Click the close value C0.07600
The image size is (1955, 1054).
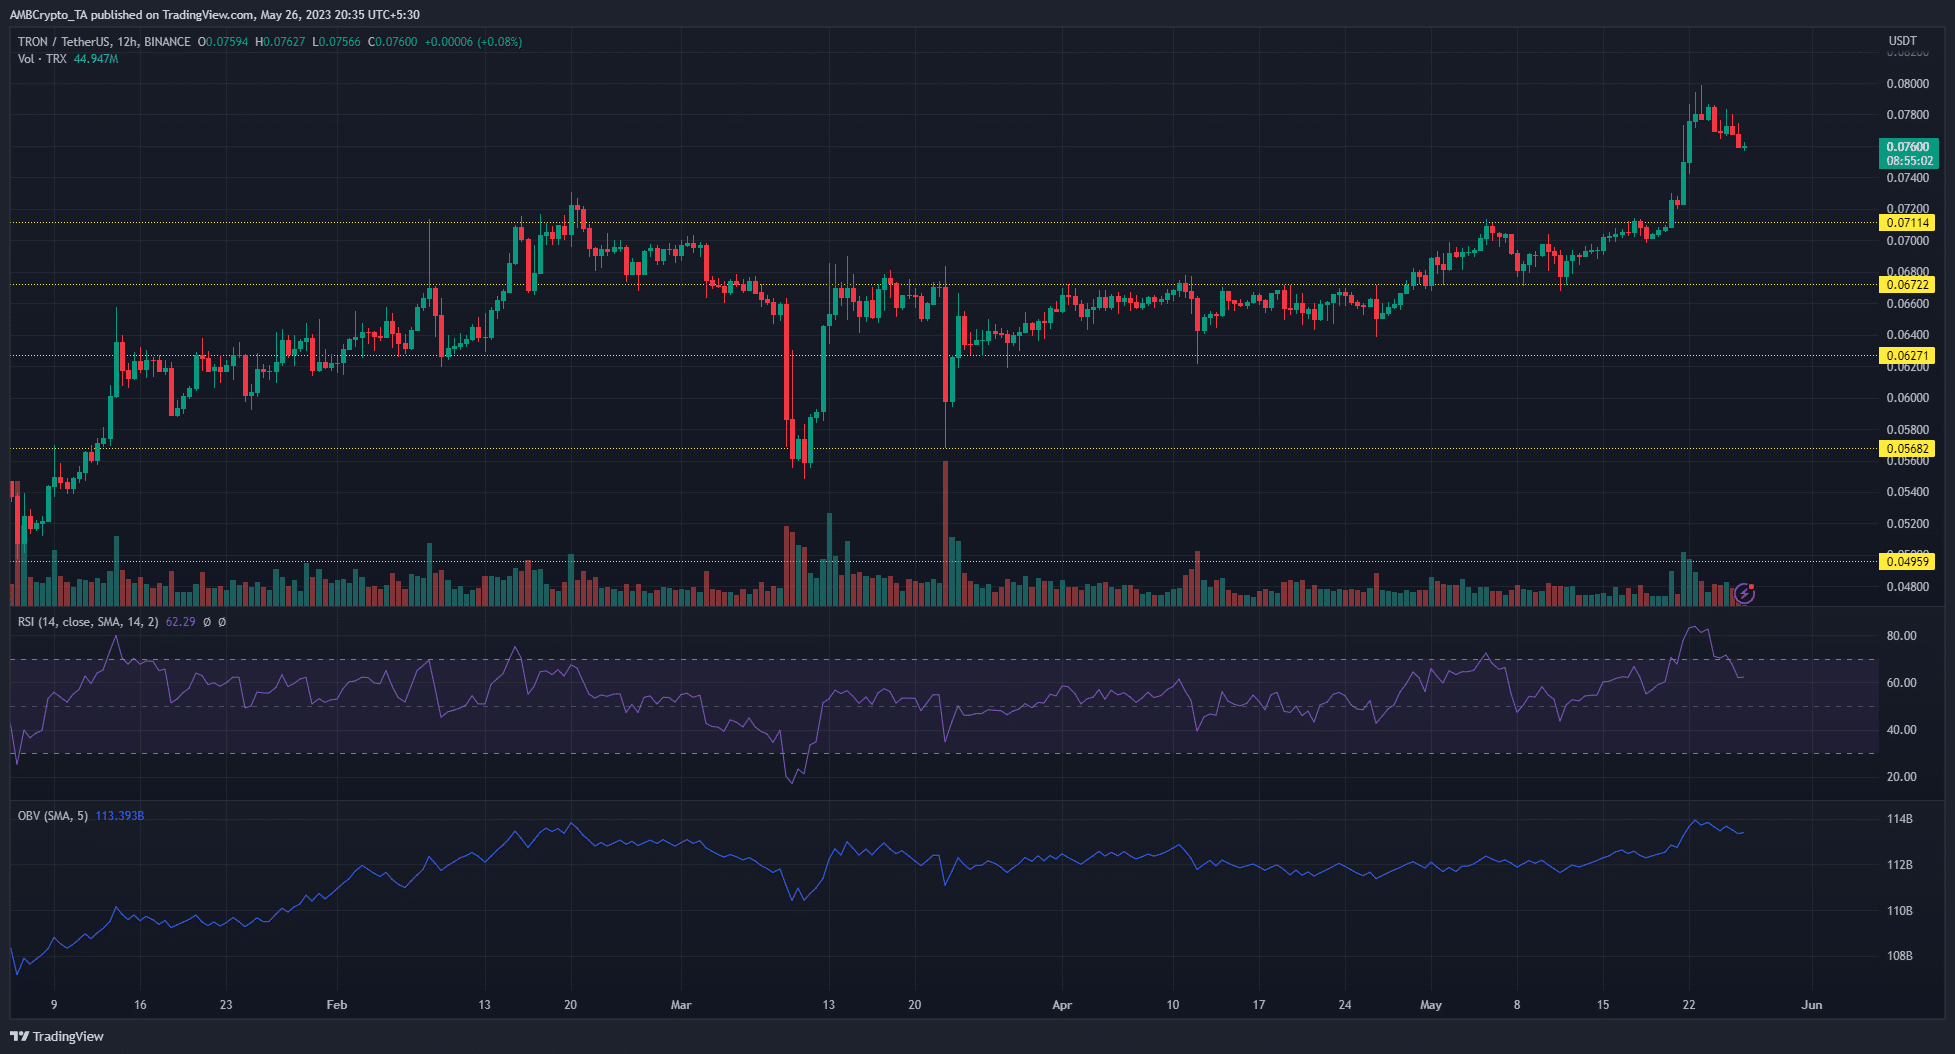pos(392,42)
